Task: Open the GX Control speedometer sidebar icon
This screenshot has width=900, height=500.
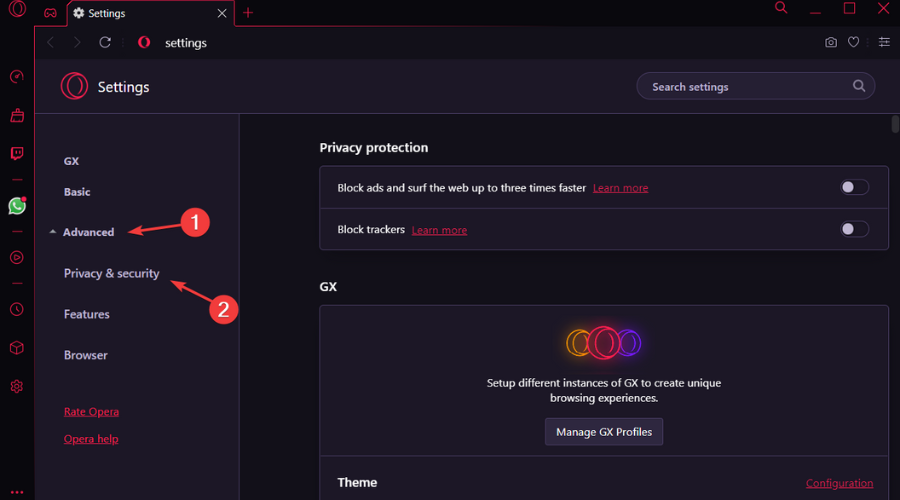Action: [17, 77]
